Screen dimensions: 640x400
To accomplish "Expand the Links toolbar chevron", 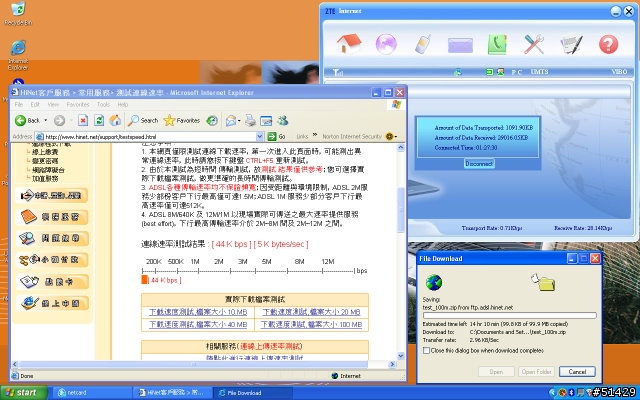I will 315,135.
